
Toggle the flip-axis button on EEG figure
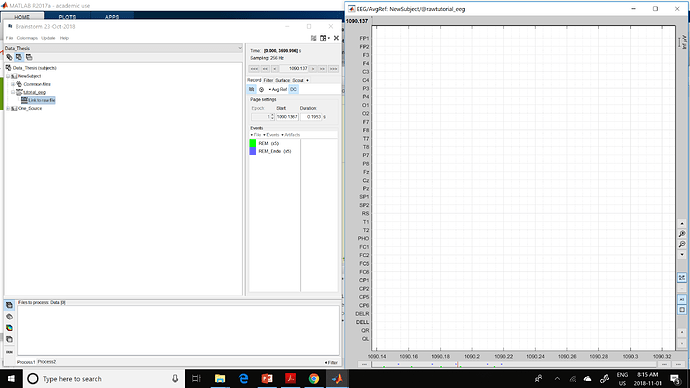(x=682, y=299)
